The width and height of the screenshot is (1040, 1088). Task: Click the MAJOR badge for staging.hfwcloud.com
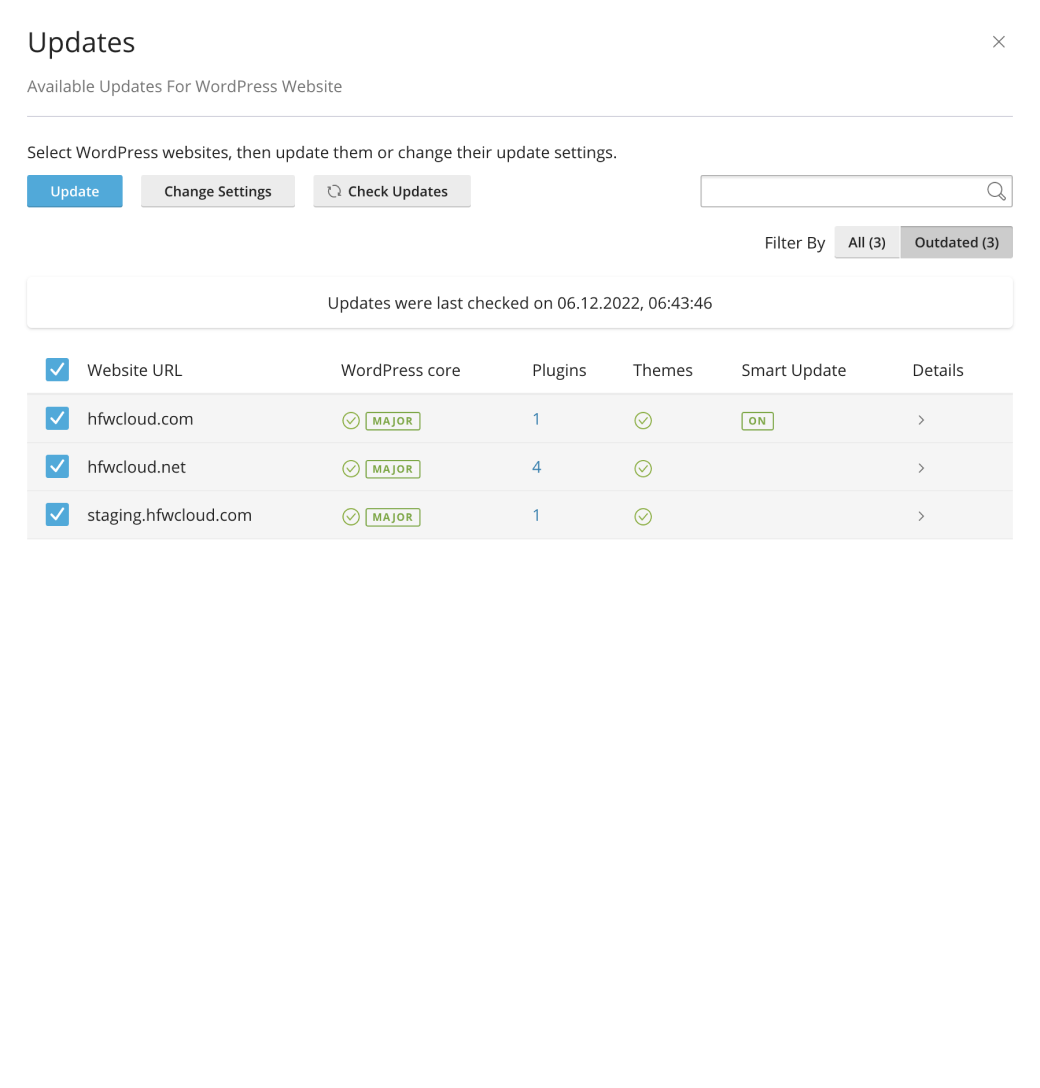[392, 516]
